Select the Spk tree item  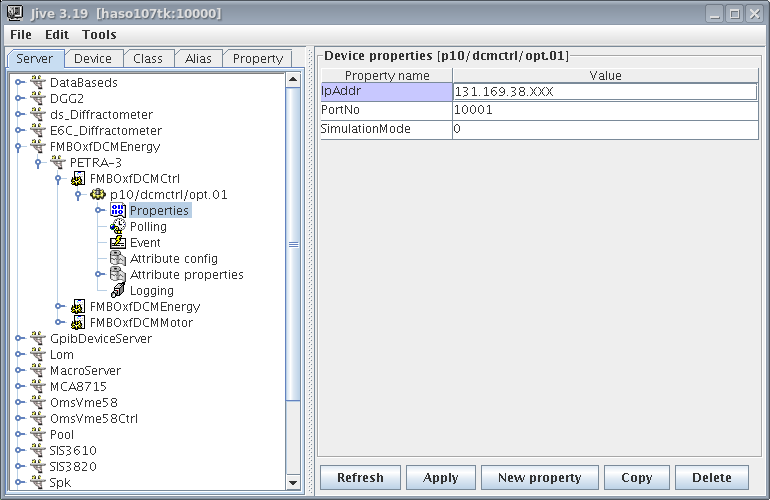click(x=60, y=482)
